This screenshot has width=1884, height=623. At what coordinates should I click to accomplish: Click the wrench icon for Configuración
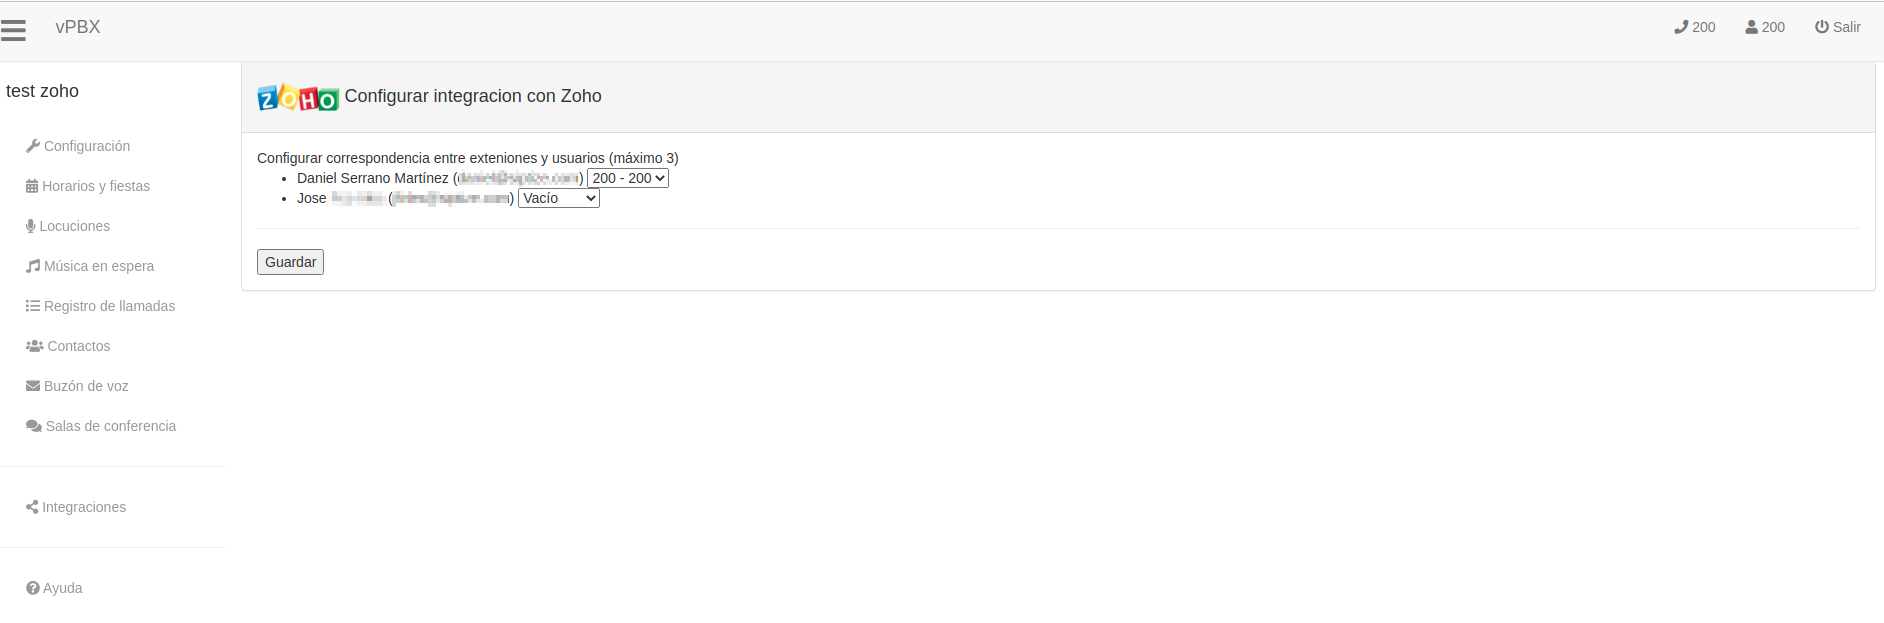(x=33, y=146)
